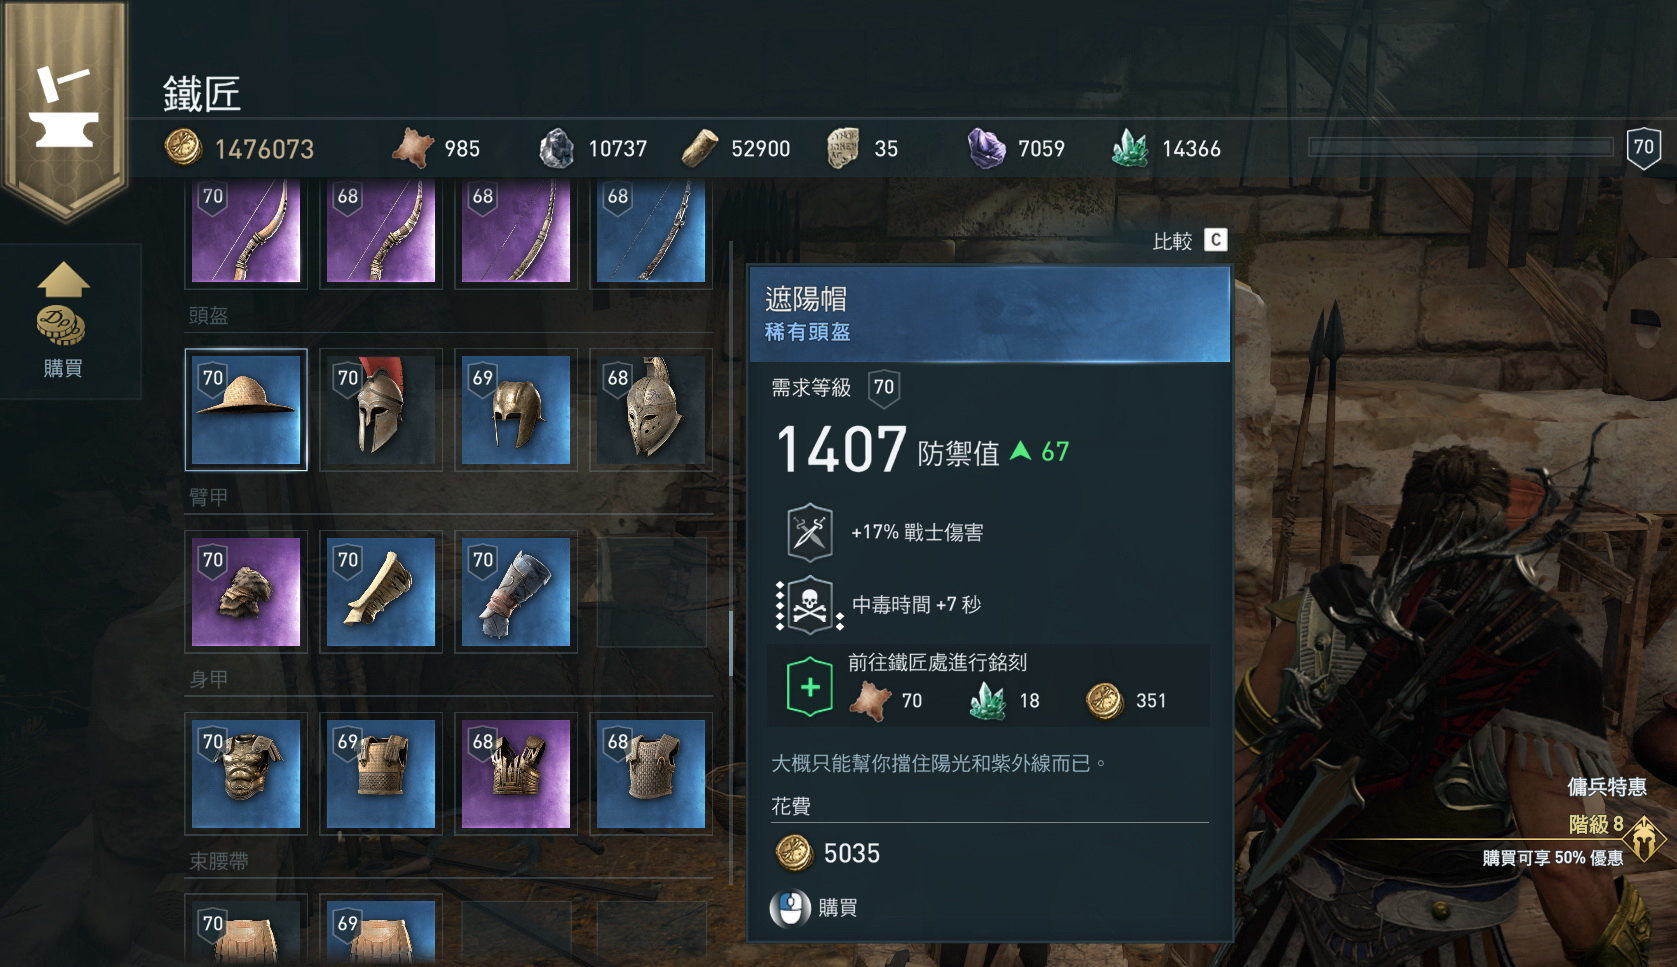
Task: Select the blue level 68 bow
Action: pyautogui.click(x=651, y=232)
